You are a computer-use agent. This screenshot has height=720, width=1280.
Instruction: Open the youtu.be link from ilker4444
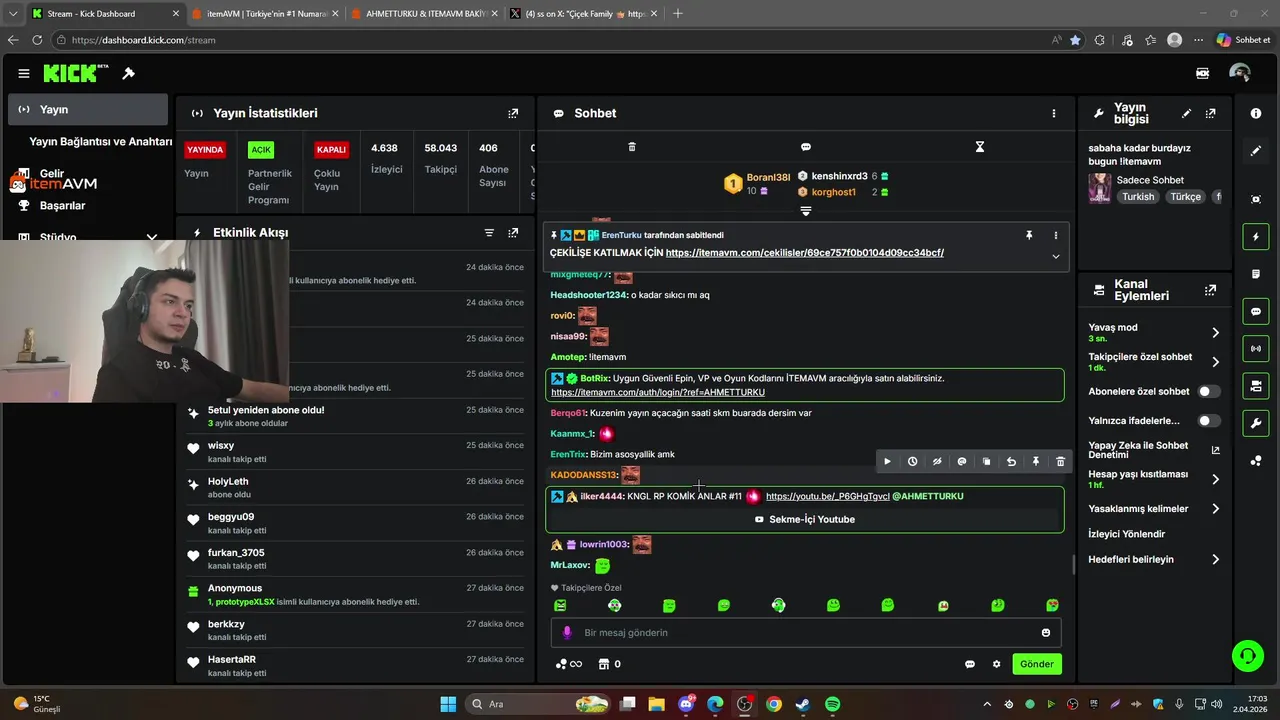tap(827, 496)
